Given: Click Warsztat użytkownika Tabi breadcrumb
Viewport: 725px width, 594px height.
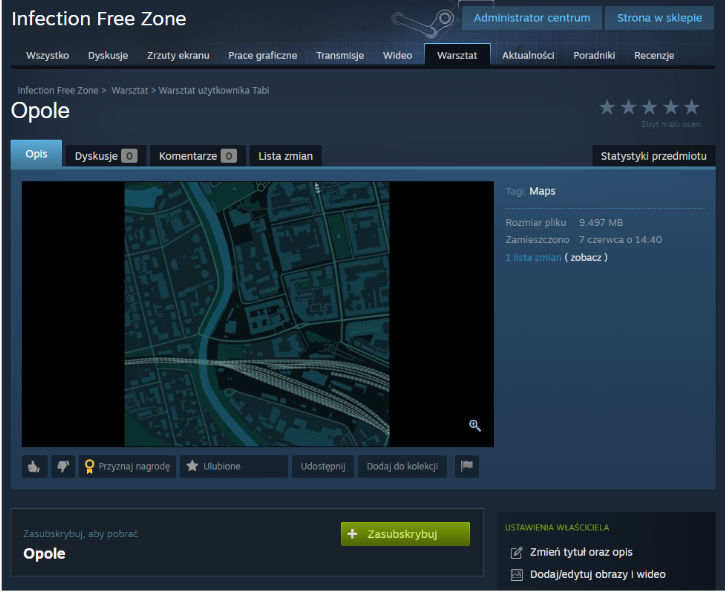Looking at the screenshot, I should point(214,91).
